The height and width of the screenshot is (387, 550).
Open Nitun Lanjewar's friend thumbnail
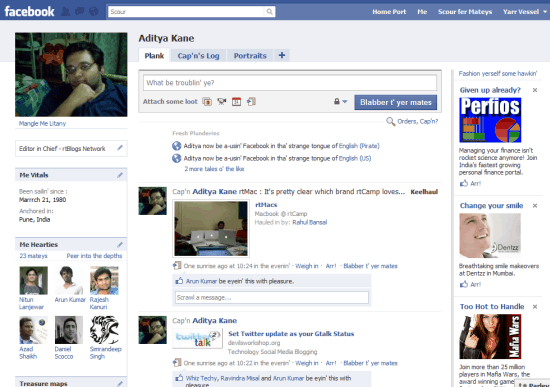(x=34, y=280)
